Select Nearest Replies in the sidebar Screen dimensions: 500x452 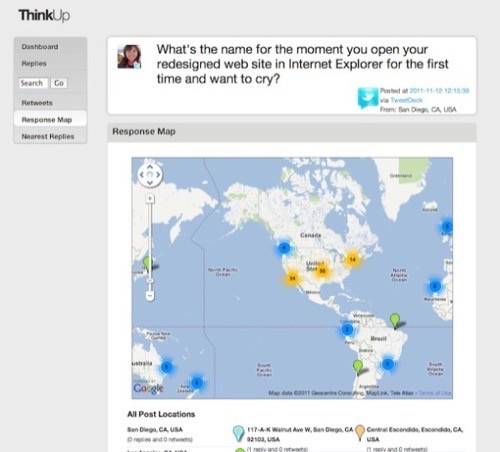tap(48, 136)
